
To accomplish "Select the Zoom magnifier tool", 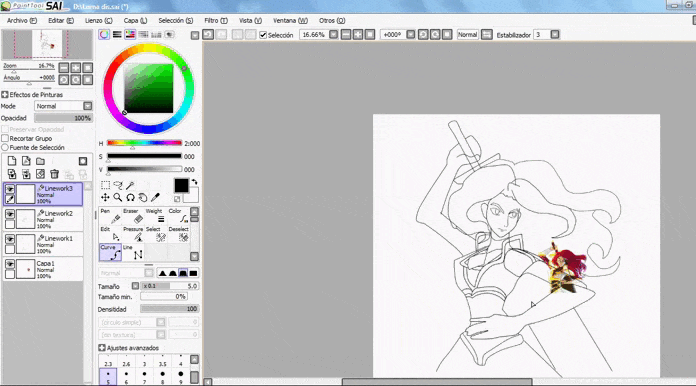I will tap(118, 197).
